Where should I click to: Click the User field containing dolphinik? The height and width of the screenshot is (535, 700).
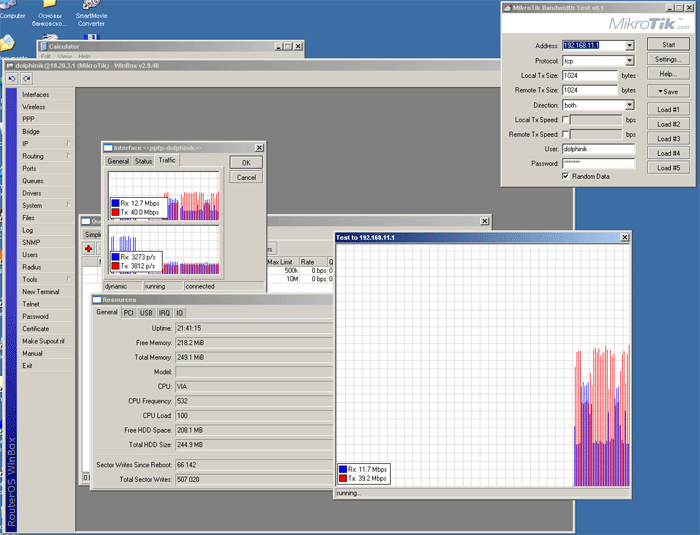tap(598, 149)
